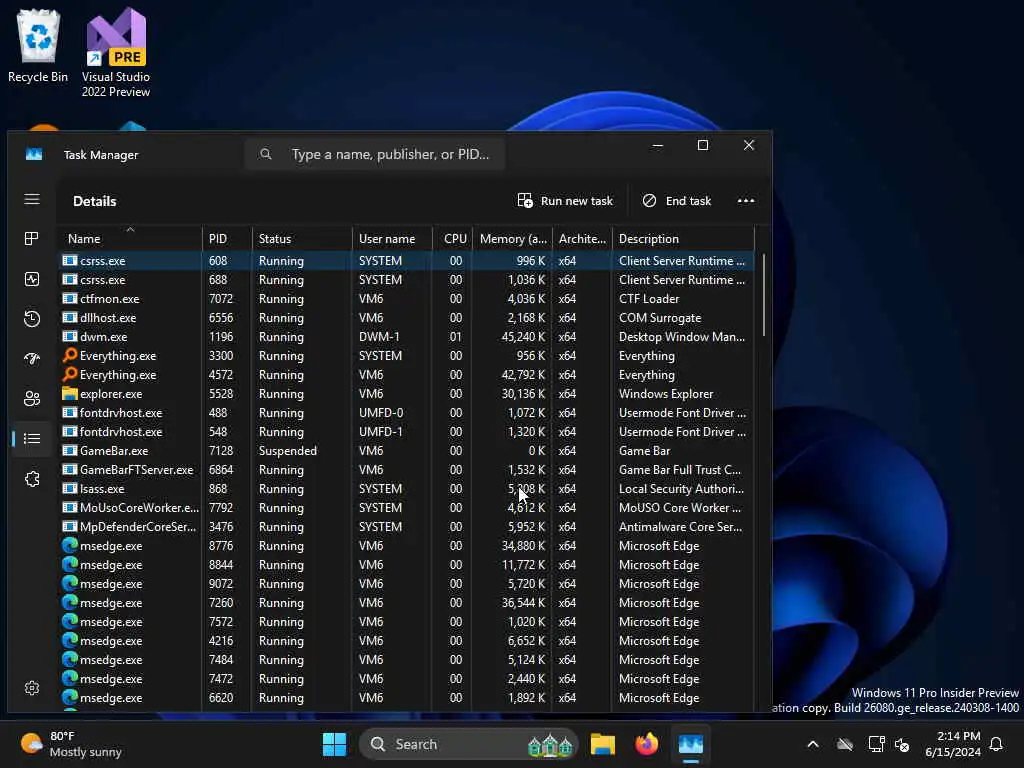Screen dimensions: 1024x768
Task: Open the three-dots more options menu
Action: pyautogui.click(x=746, y=200)
